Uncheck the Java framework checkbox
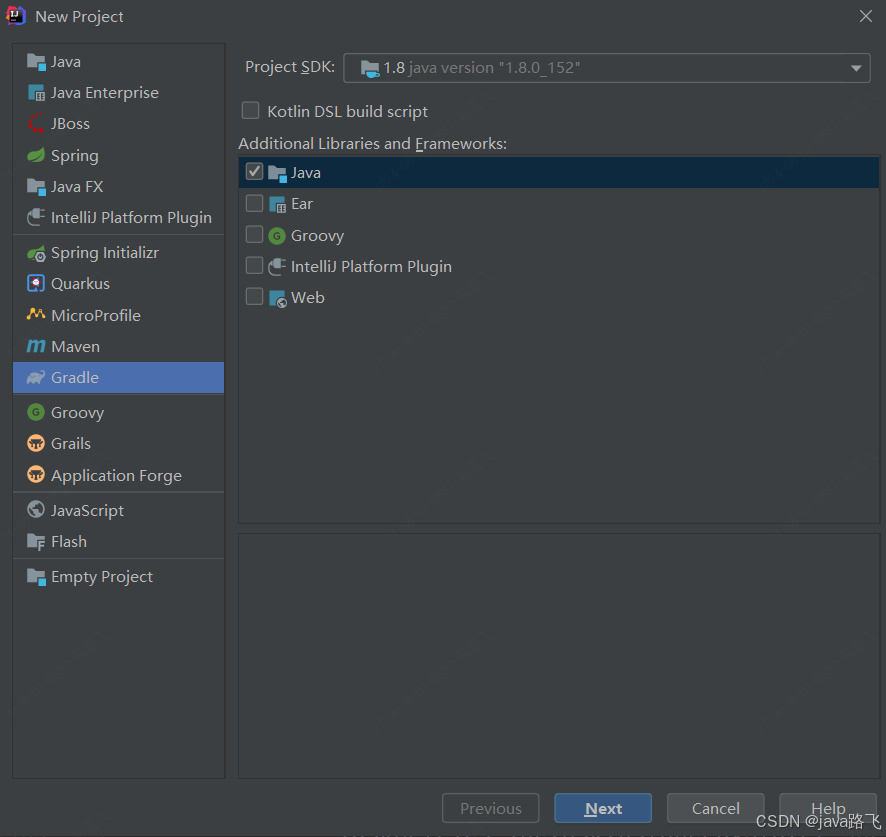Viewport: 886px width, 837px height. coord(254,171)
